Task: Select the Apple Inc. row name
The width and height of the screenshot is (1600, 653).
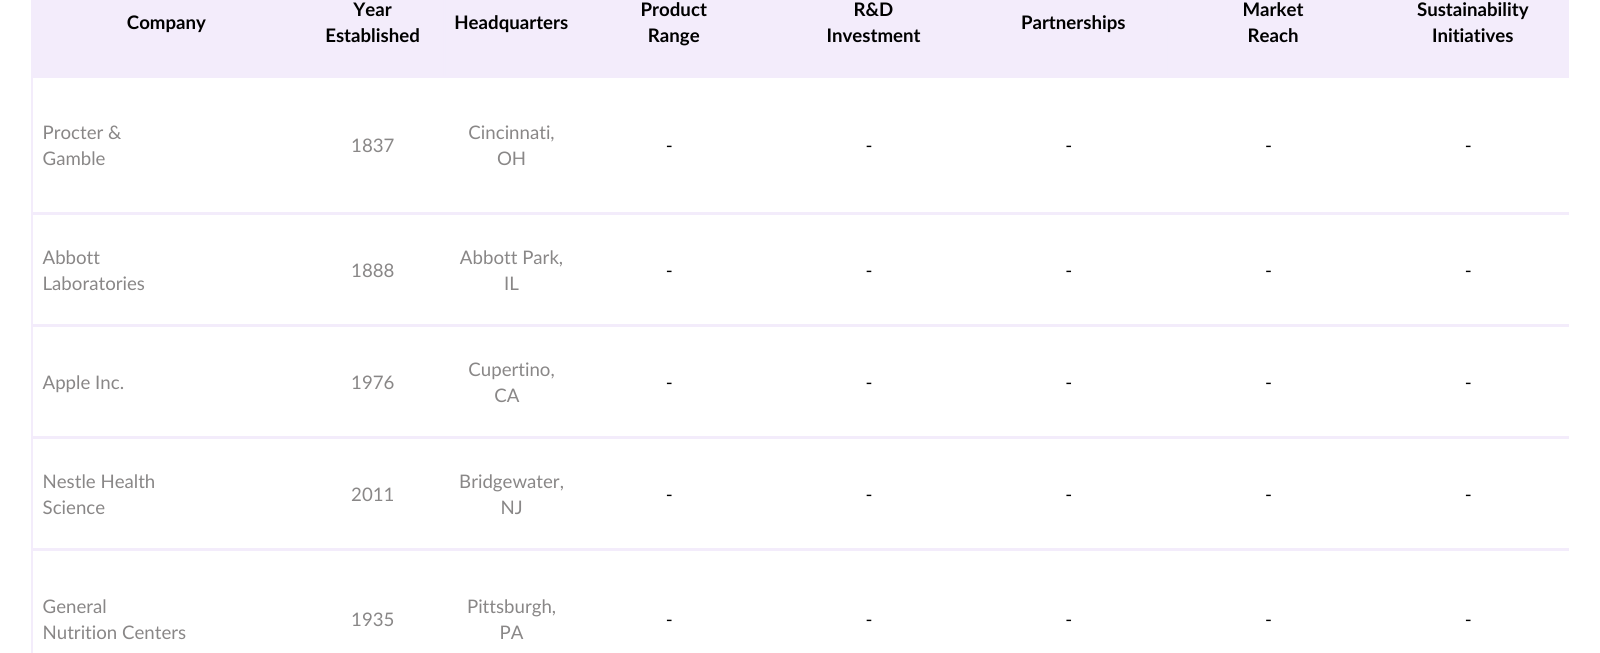Action: 83,383
